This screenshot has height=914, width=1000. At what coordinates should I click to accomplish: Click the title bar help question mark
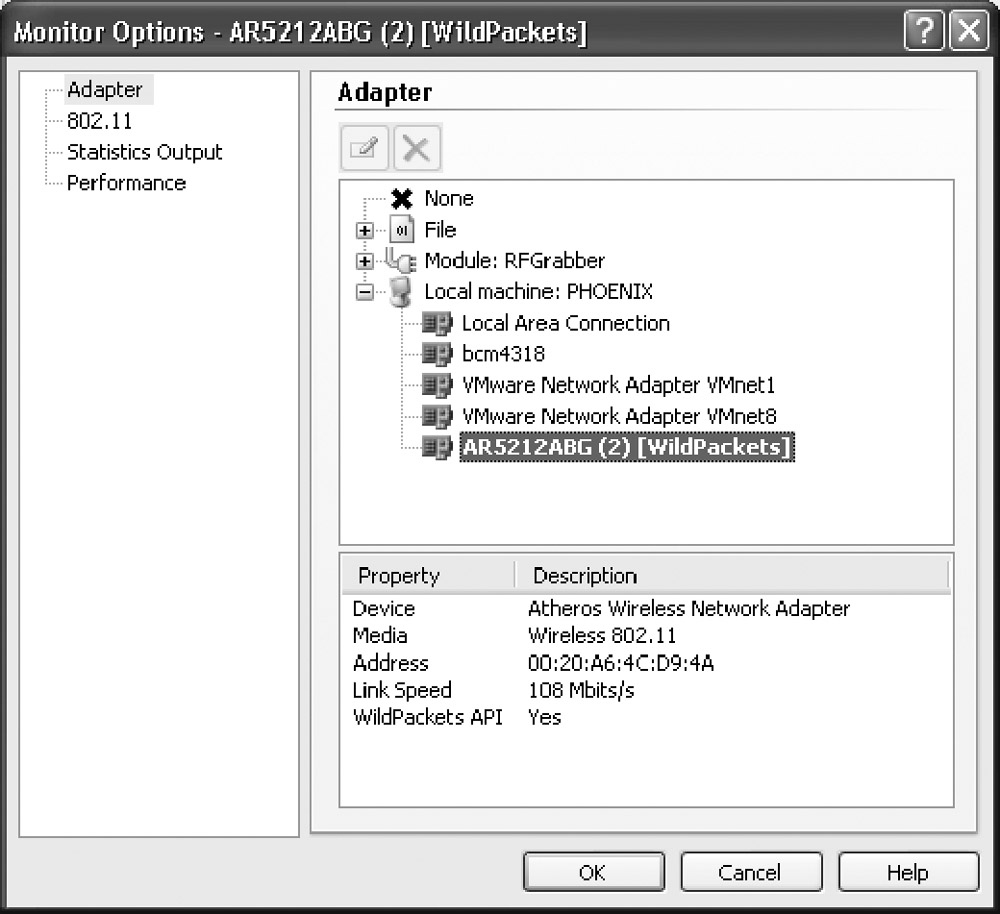(923, 31)
